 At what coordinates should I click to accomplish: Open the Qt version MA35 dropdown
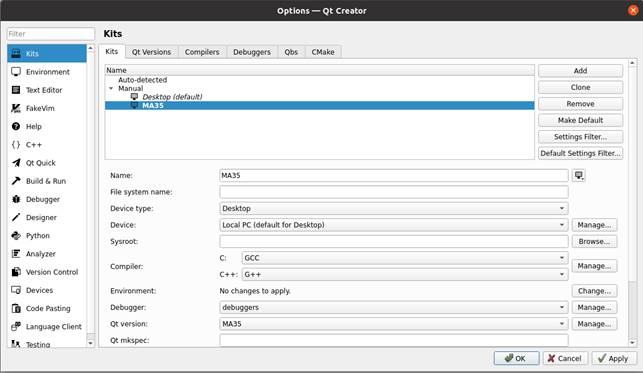(394, 324)
